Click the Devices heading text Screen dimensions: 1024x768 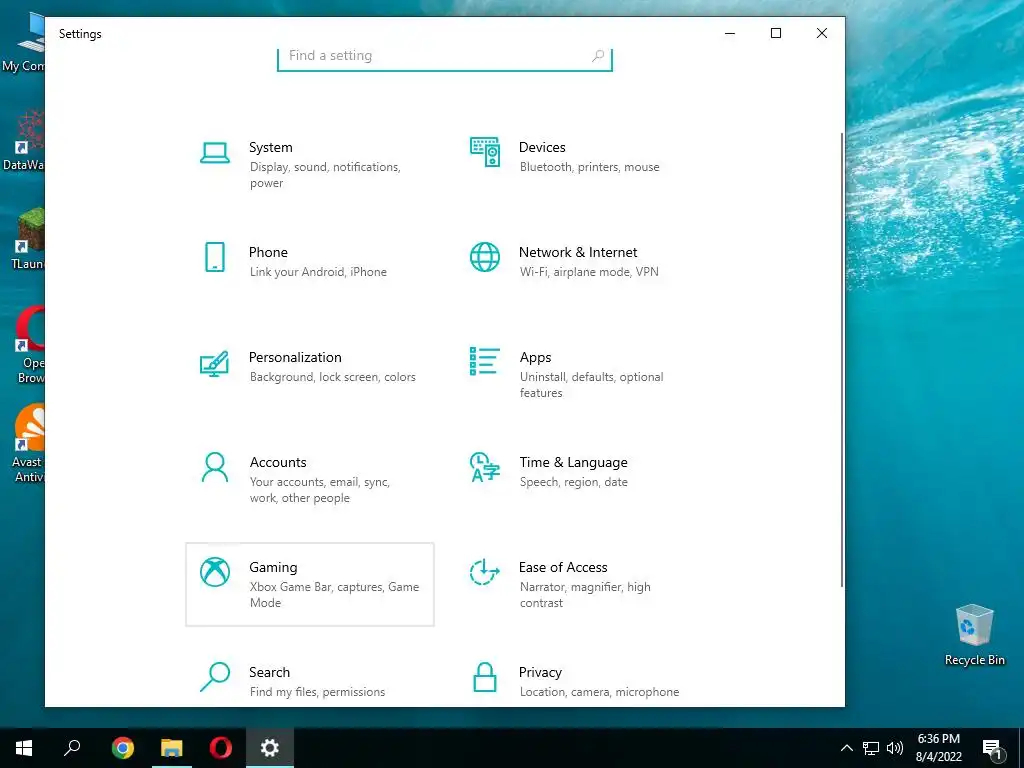click(x=542, y=148)
